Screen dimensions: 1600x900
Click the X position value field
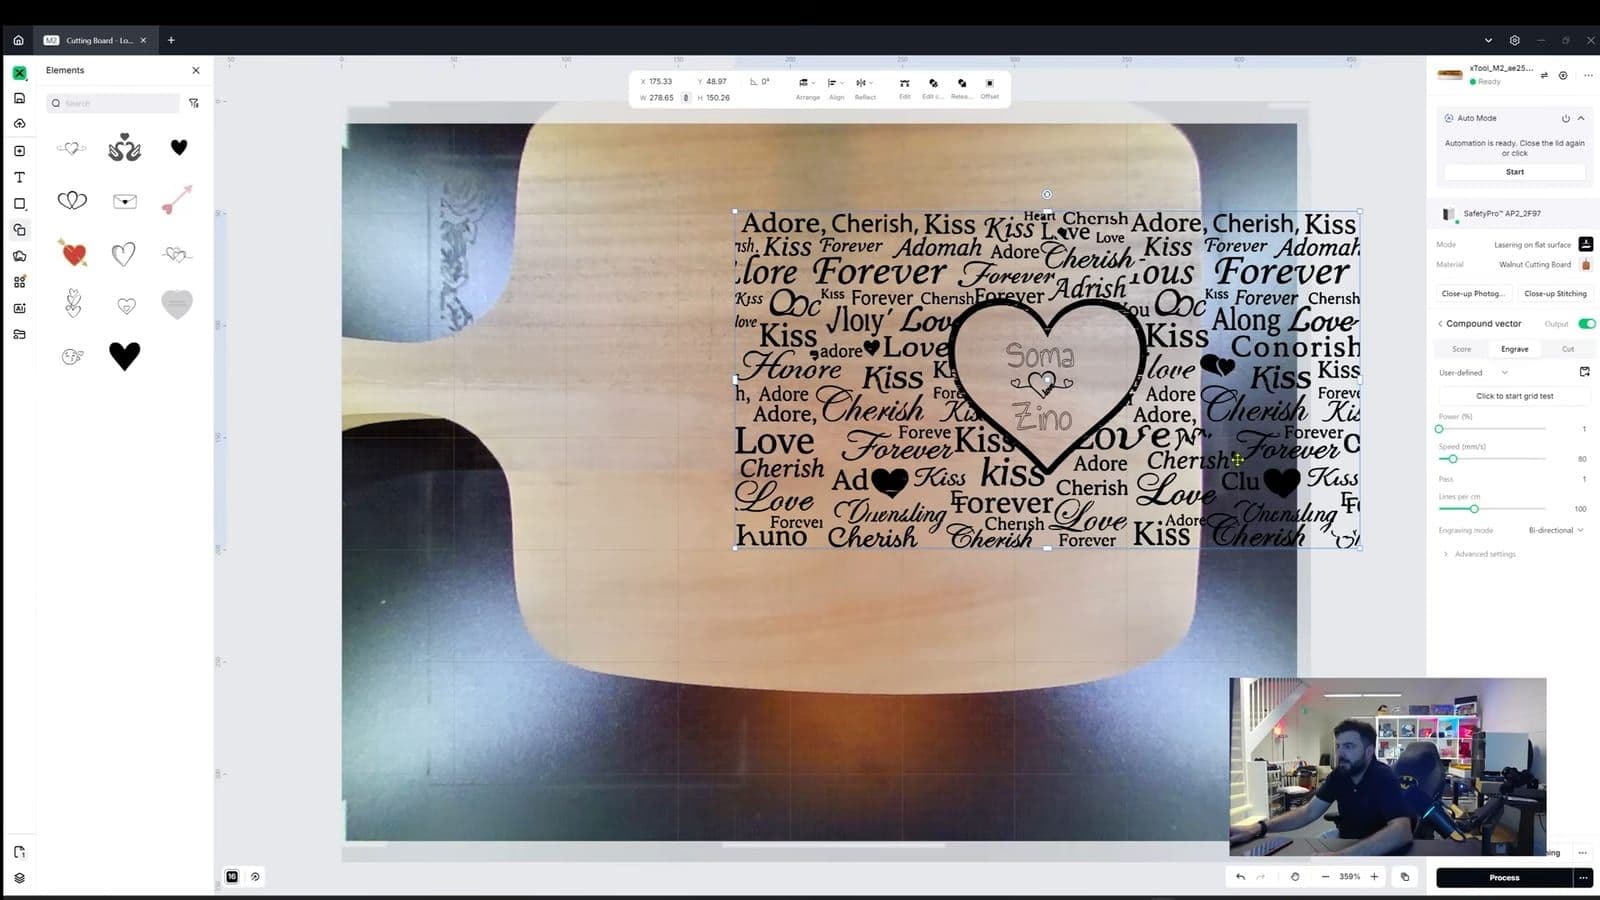(x=660, y=82)
